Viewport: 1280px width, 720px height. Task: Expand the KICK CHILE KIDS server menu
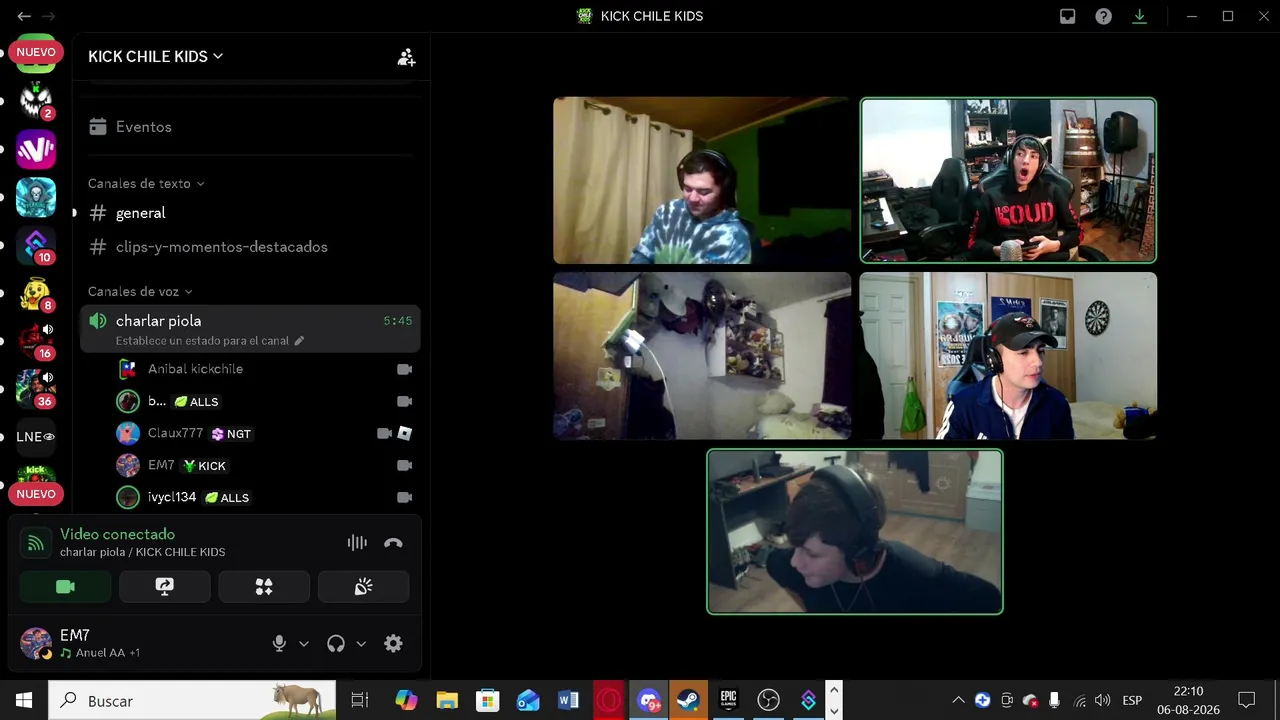click(156, 57)
